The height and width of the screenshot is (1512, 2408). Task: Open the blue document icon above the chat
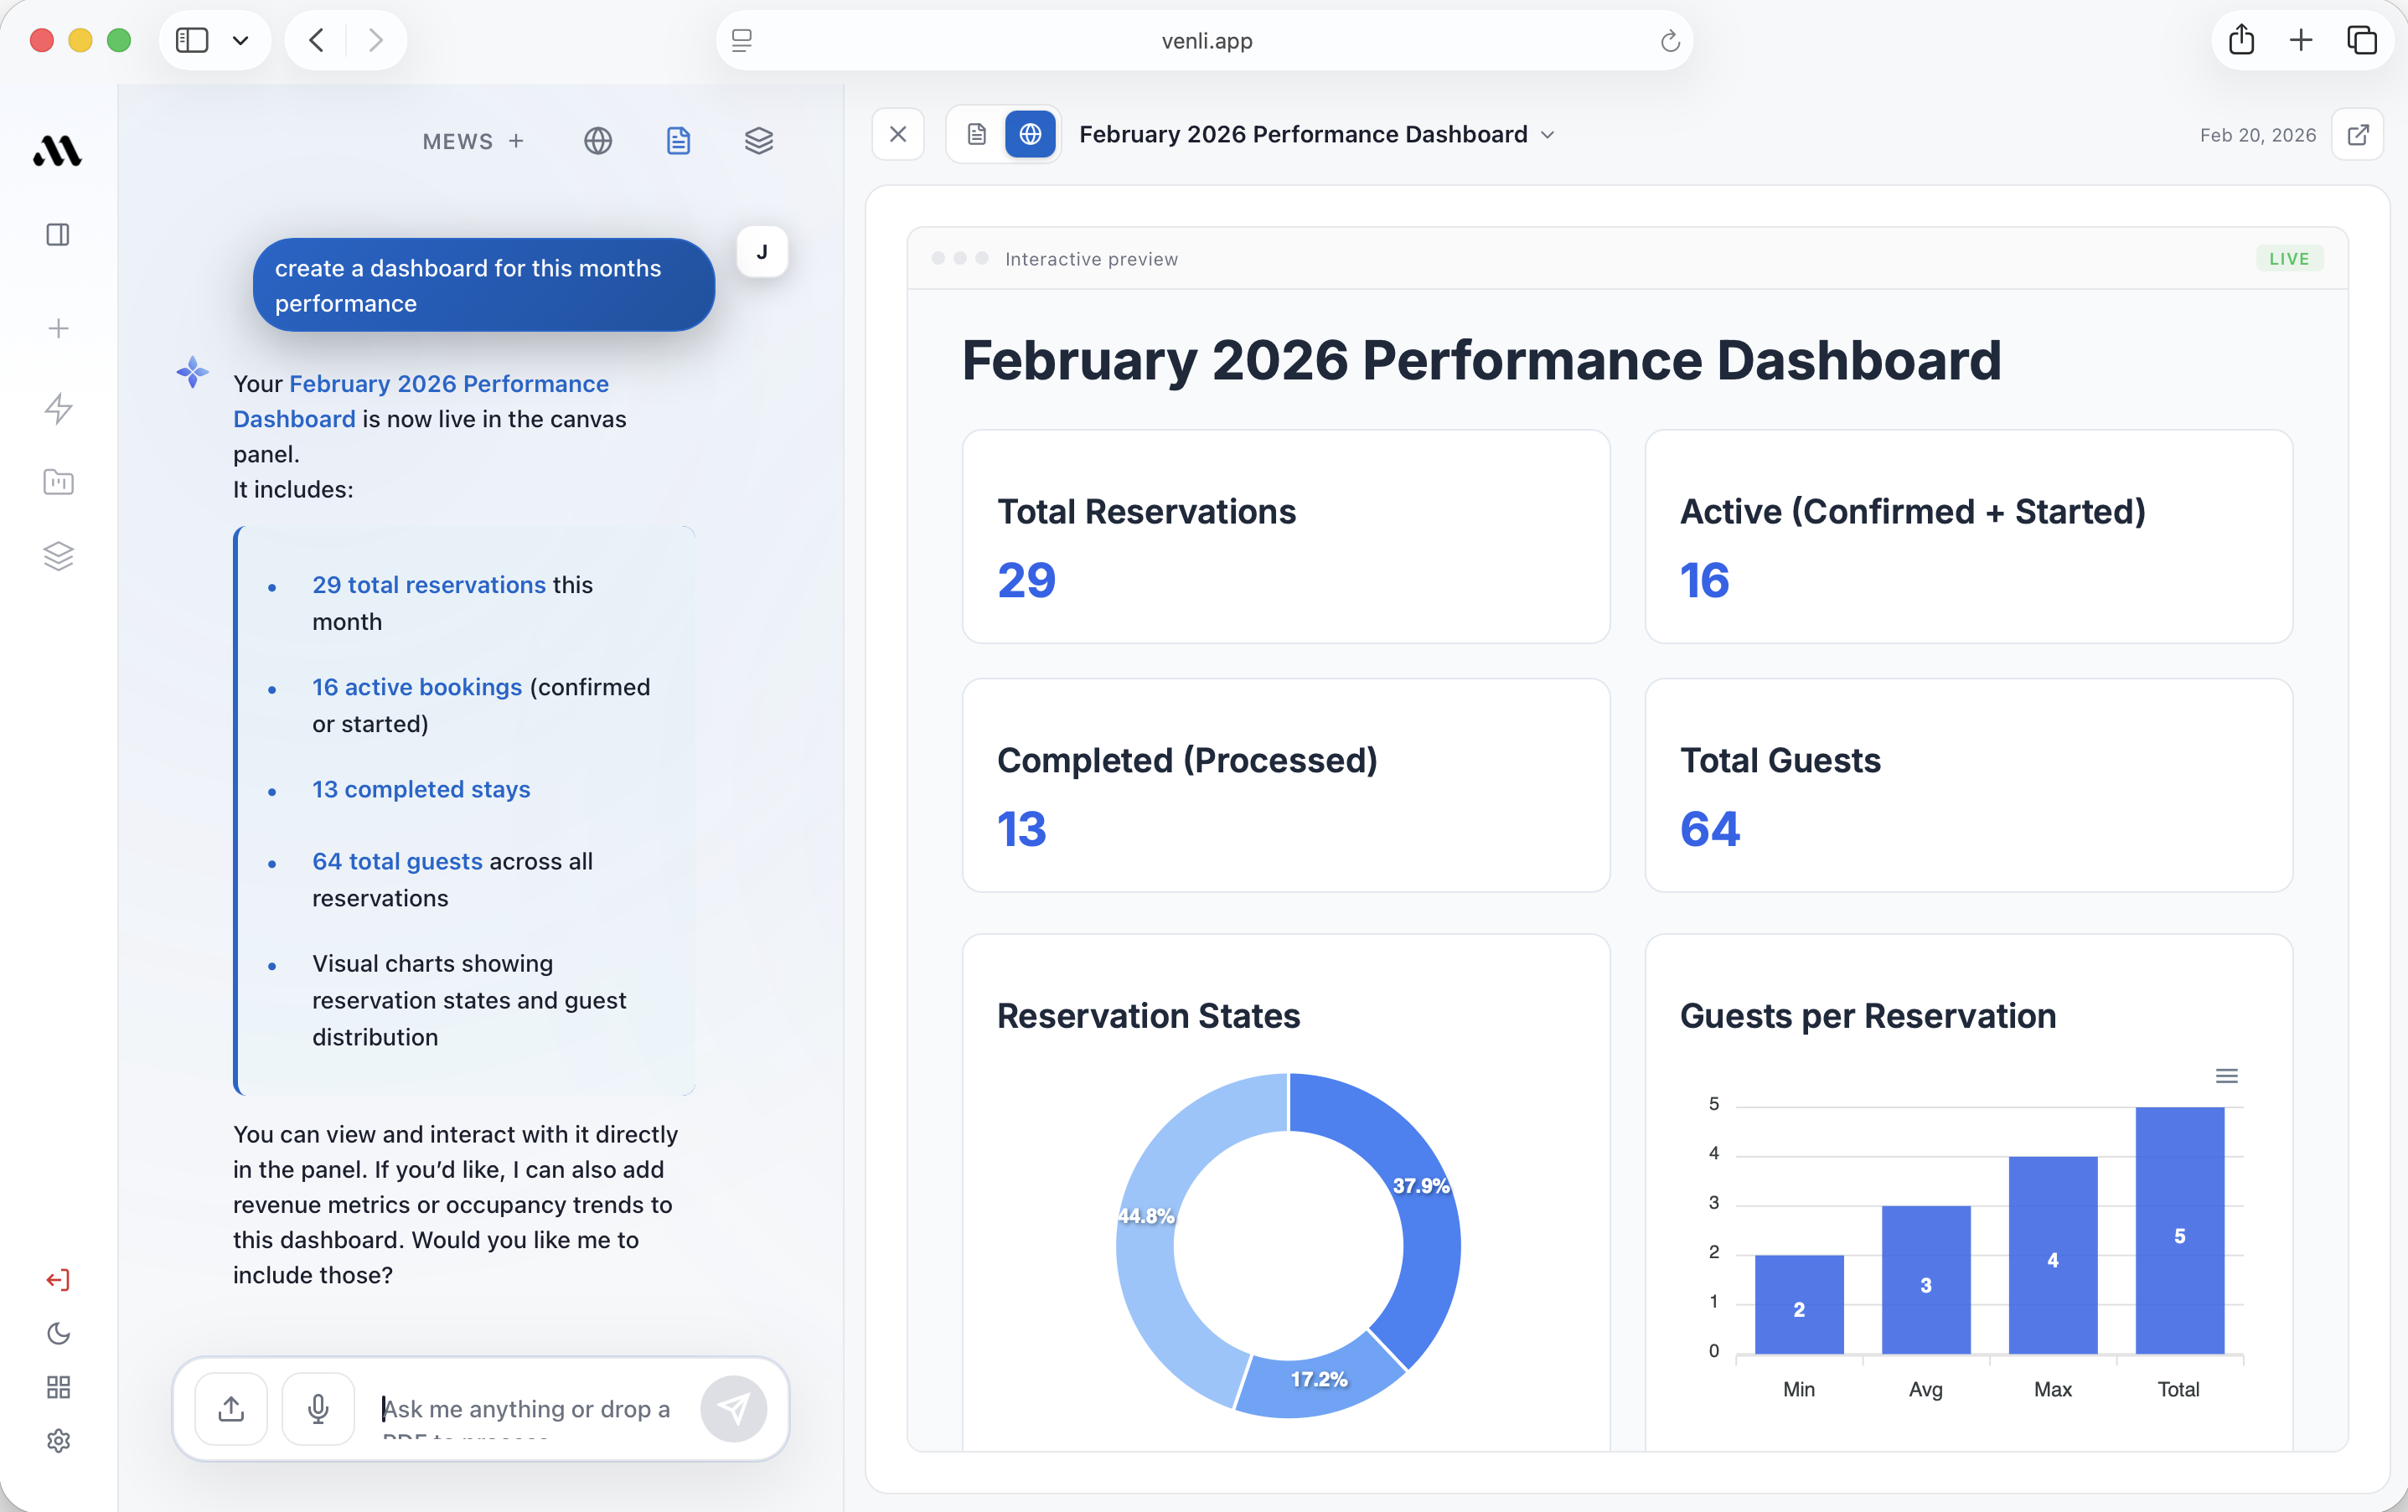click(678, 141)
